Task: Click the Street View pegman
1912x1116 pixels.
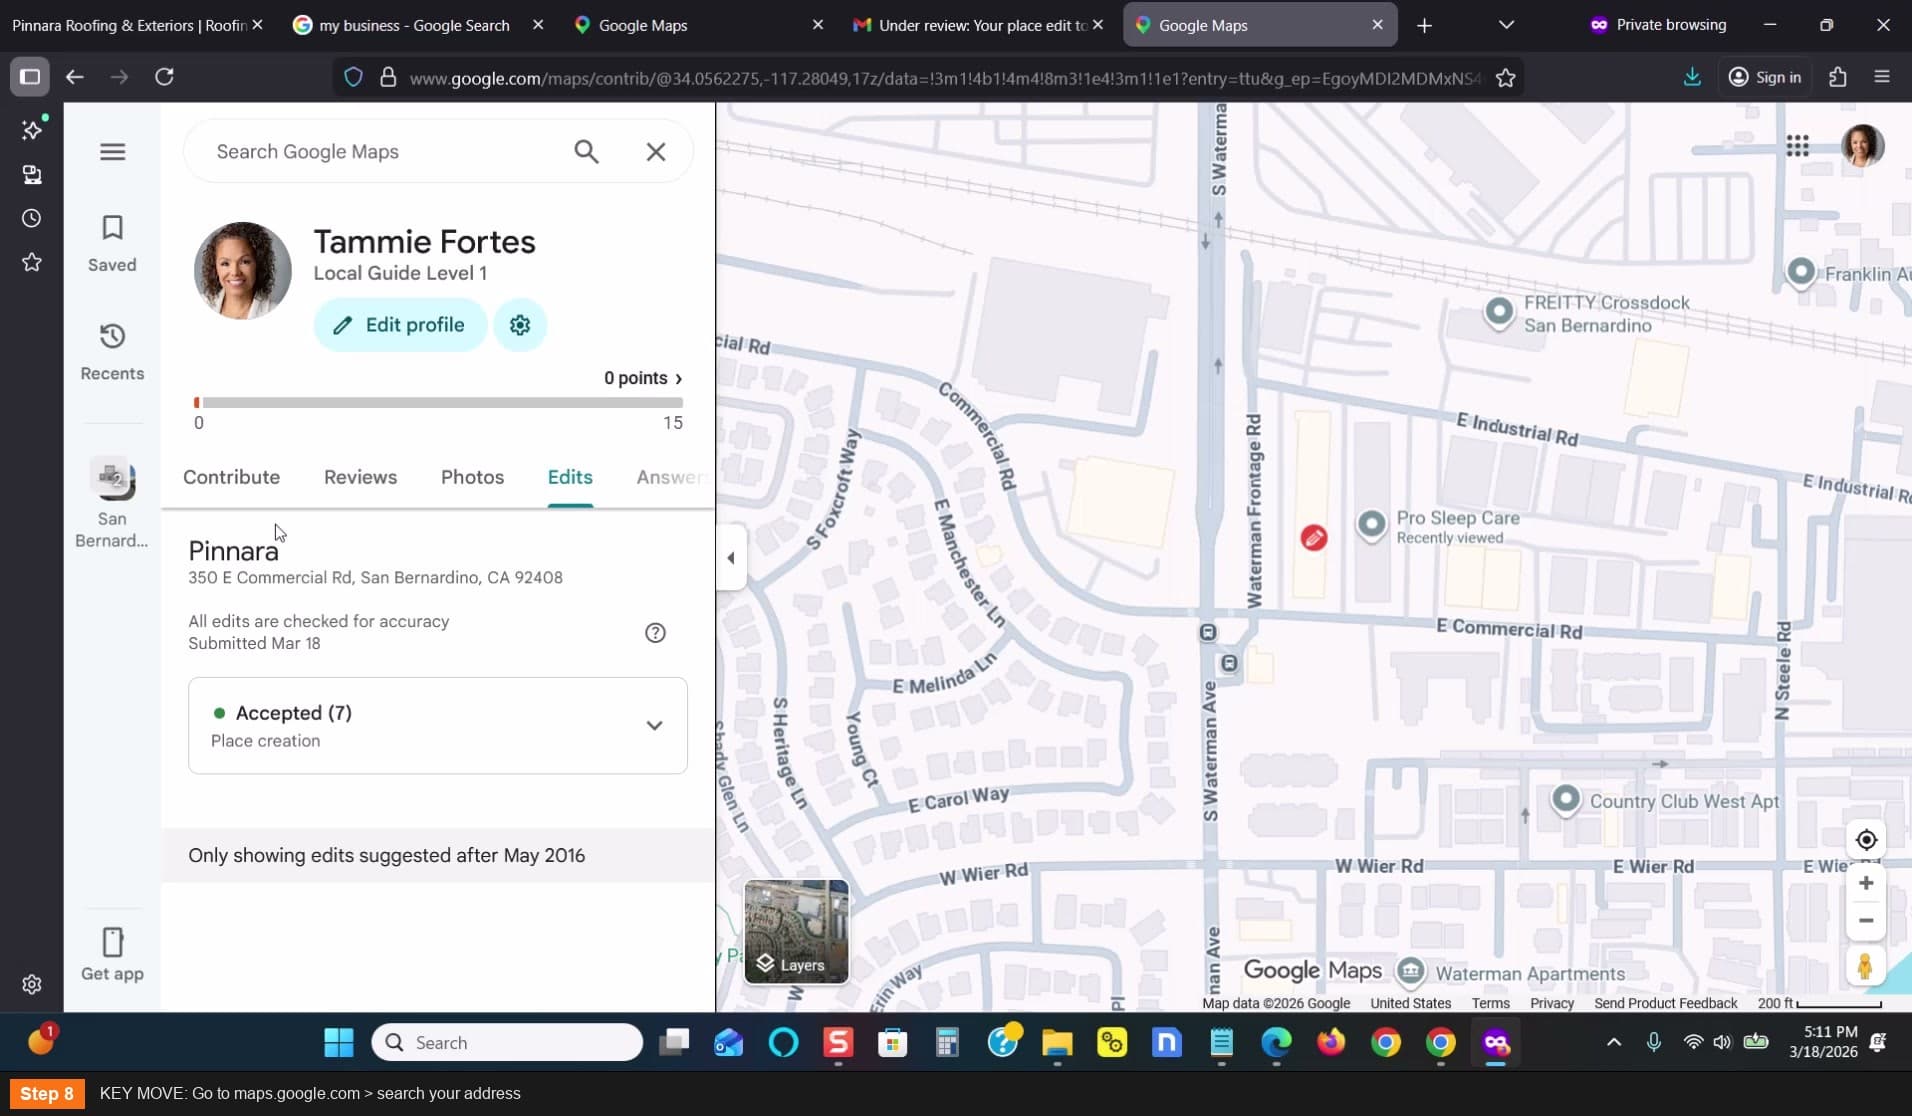Action: [x=1865, y=966]
